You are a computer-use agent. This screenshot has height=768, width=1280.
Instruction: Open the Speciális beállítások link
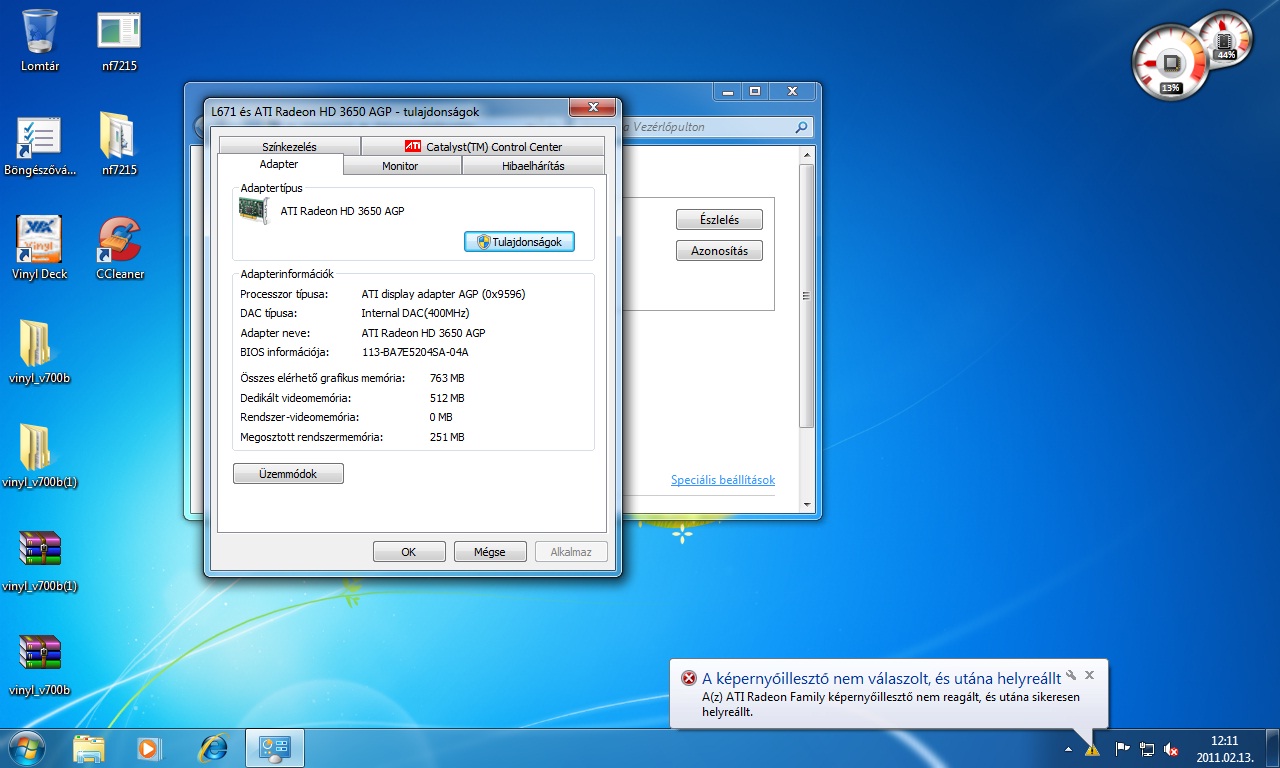[723, 480]
